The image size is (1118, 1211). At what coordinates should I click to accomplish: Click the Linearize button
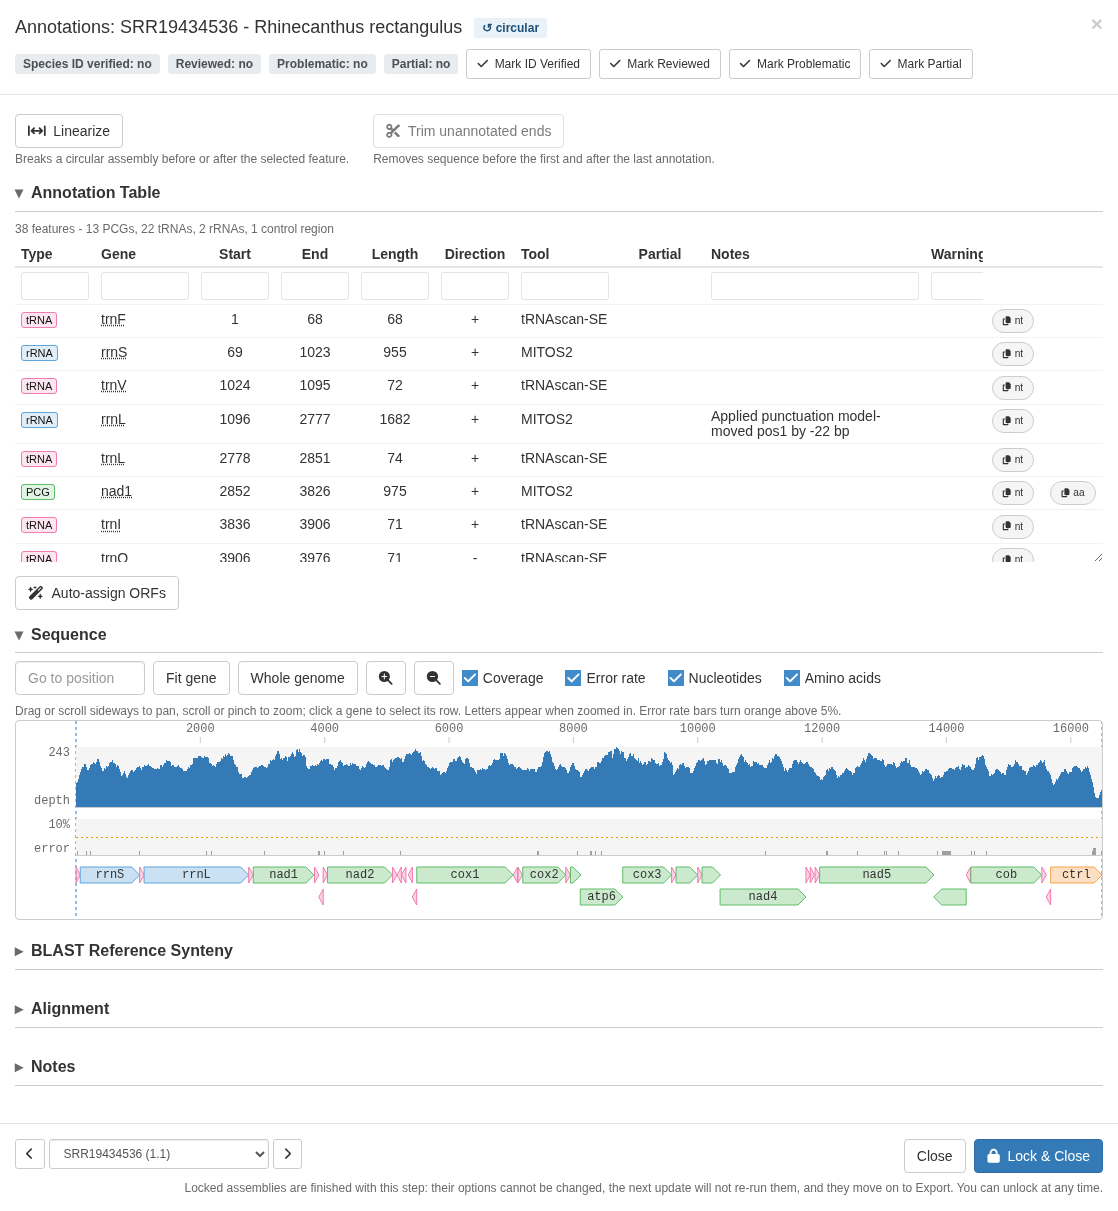coord(69,131)
